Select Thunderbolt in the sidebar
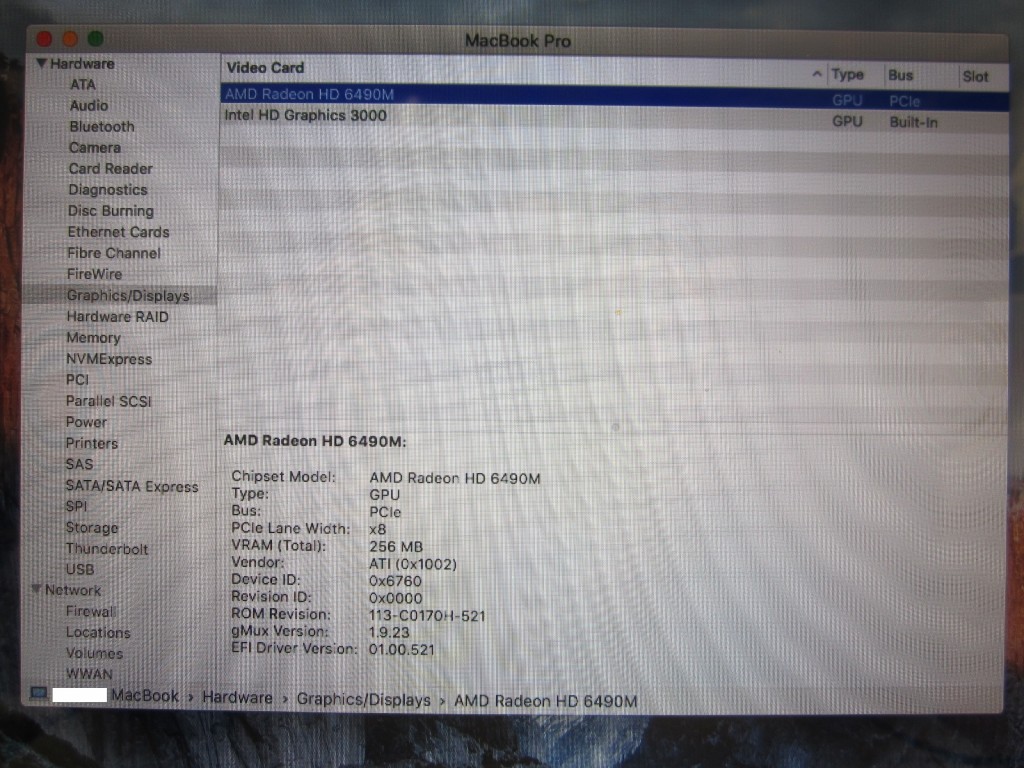This screenshot has height=768, width=1024. (106, 549)
